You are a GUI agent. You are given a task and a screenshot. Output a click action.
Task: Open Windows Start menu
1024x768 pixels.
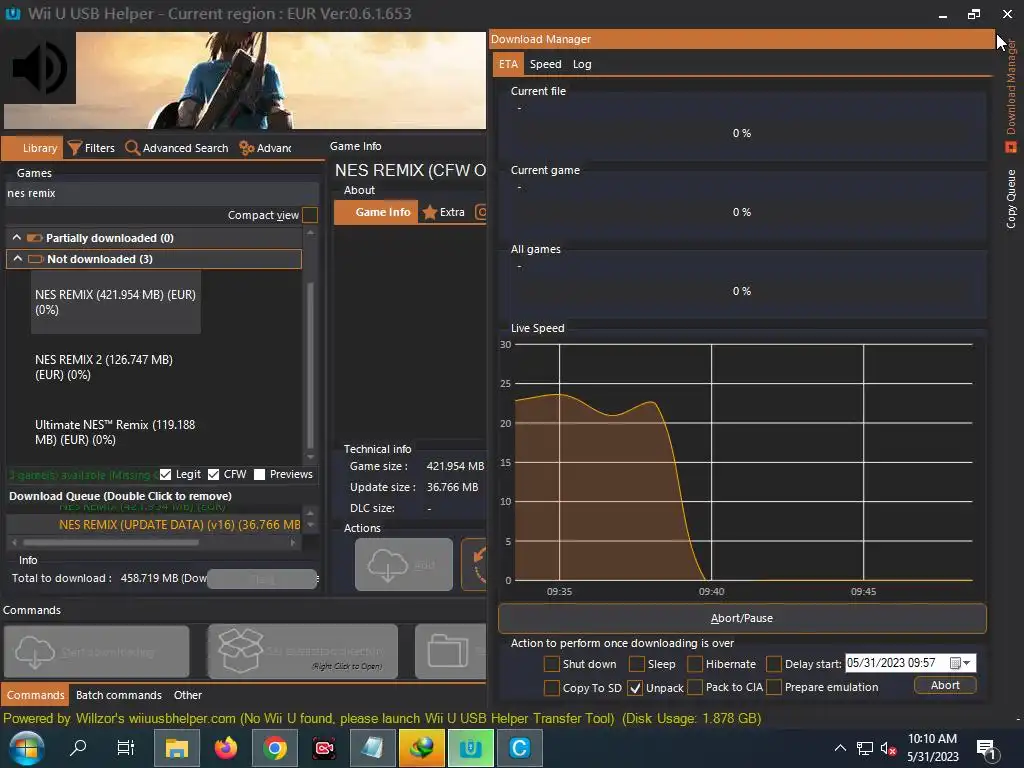(x=26, y=748)
